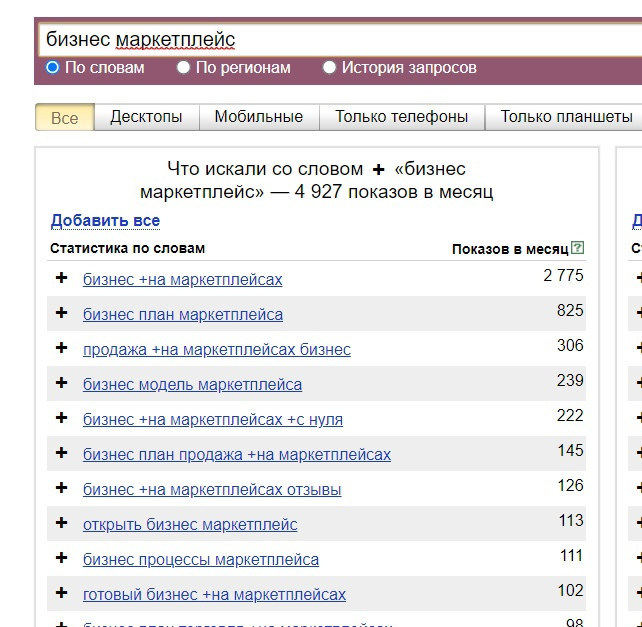Add 'продажа +на маркетплейсах бизнес' via plus icon

pyautogui.click(x=61, y=348)
